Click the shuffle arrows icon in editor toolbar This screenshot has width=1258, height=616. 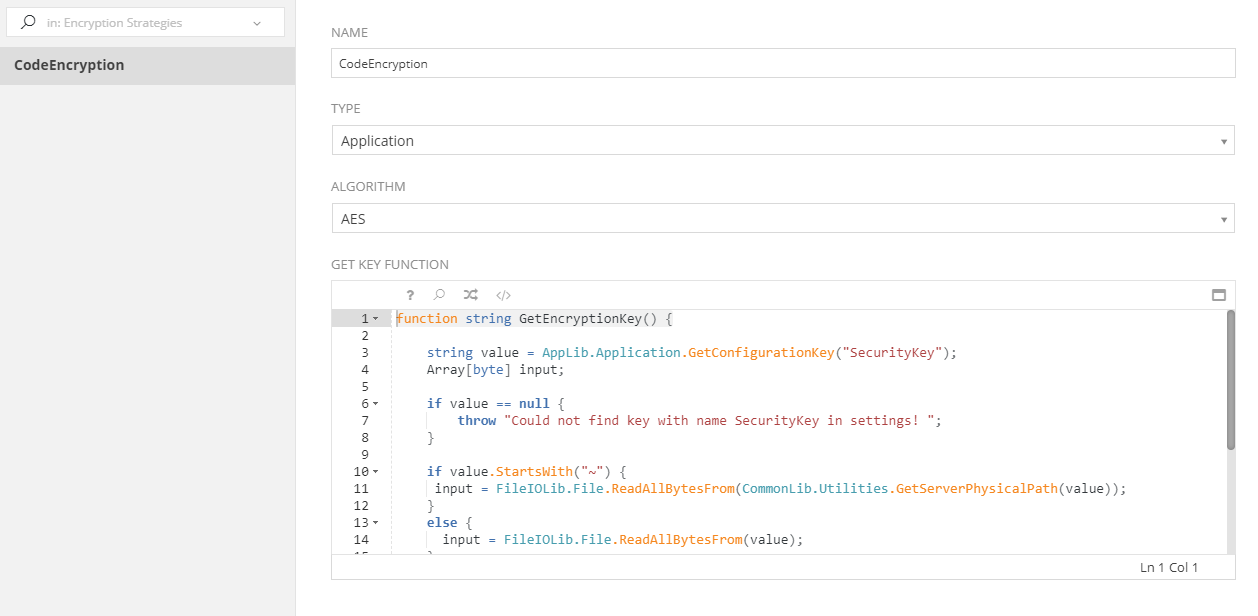point(471,295)
